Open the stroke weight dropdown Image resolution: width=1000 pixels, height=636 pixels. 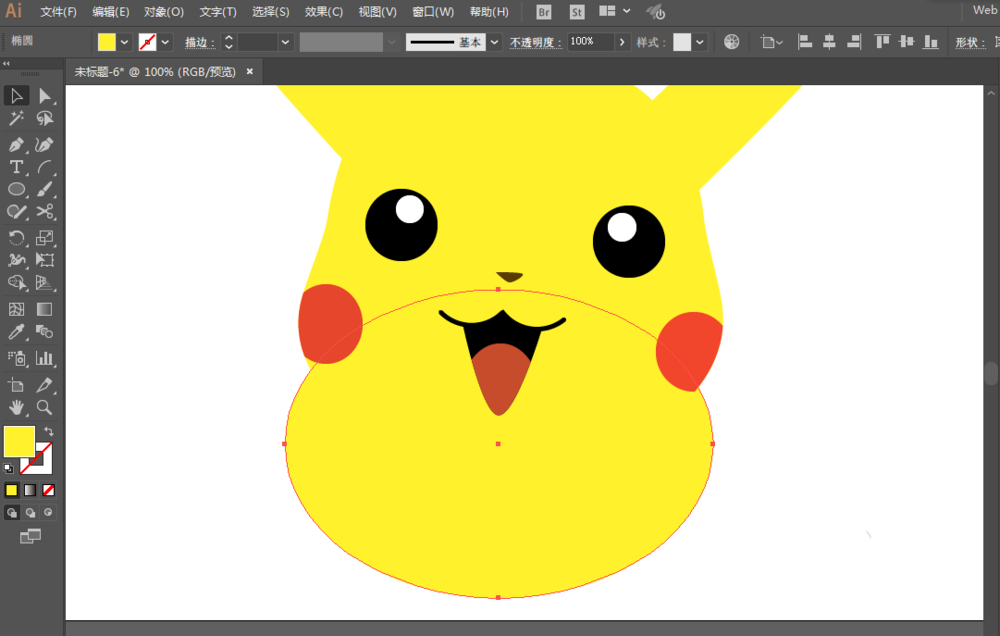coord(285,42)
